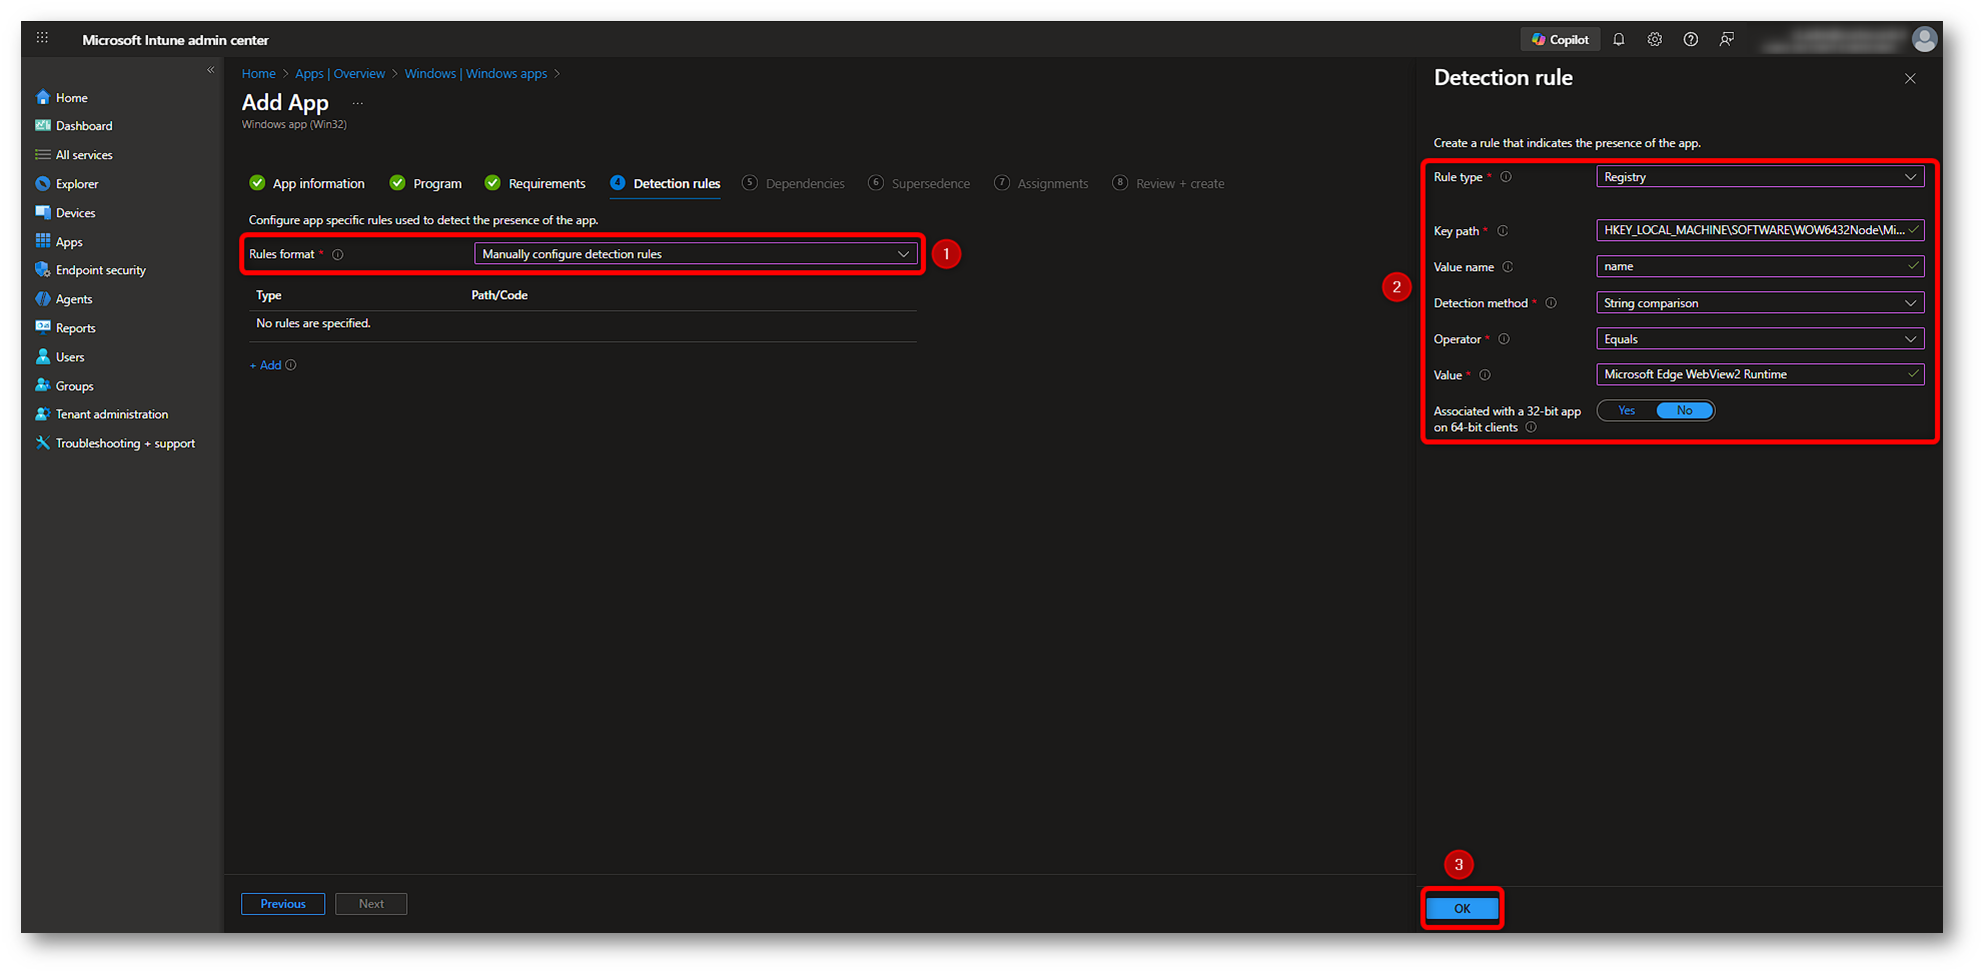Screen dimensions: 1985x975
Task: Select Yes for 32-bit app association
Action: coord(1626,411)
